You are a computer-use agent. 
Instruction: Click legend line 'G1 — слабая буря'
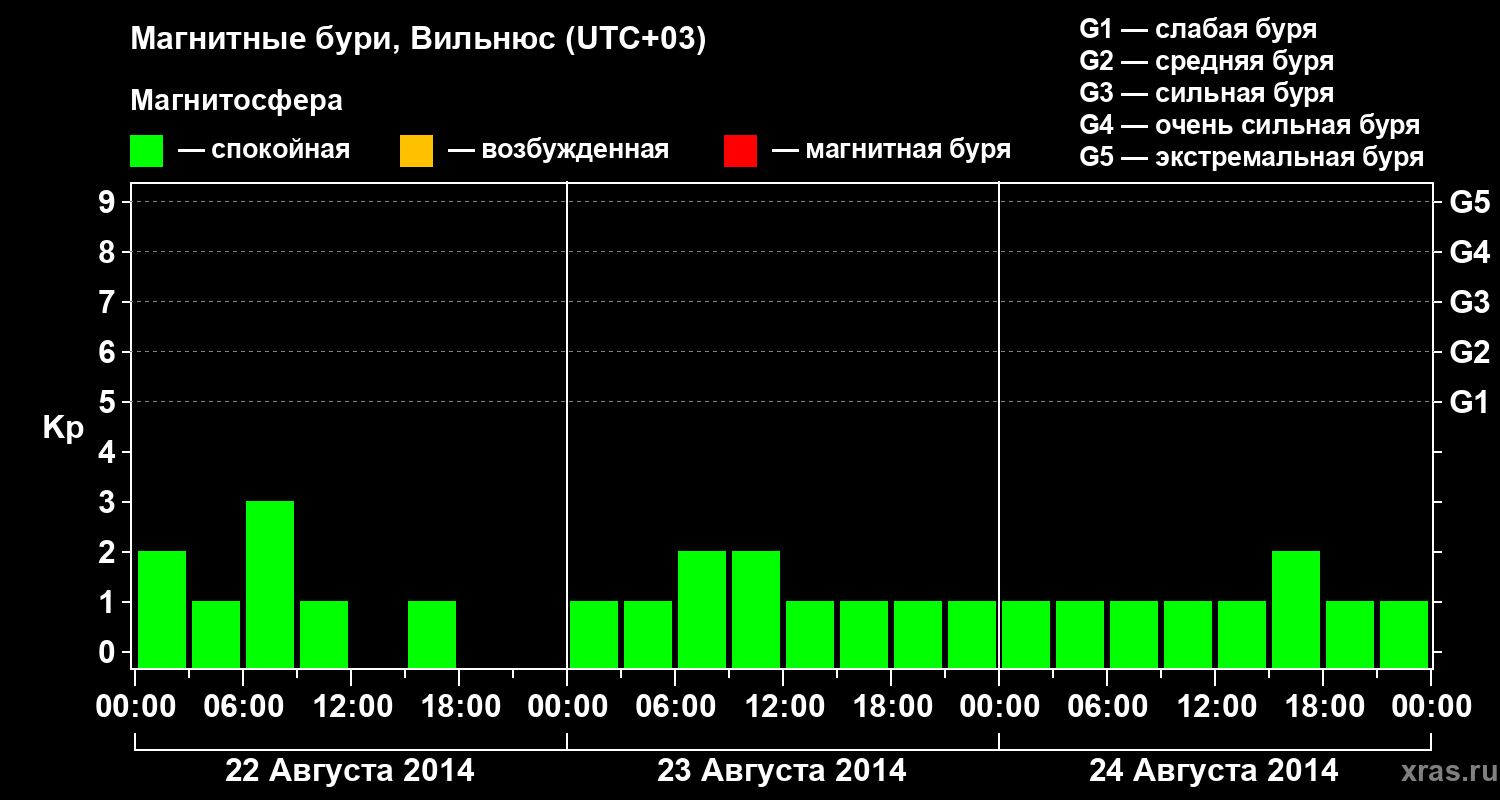tap(1198, 29)
